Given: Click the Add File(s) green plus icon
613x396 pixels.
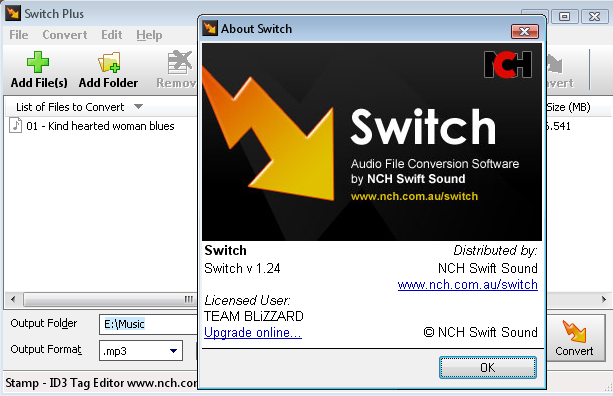Looking at the screenshot, I should click(38, 62).
